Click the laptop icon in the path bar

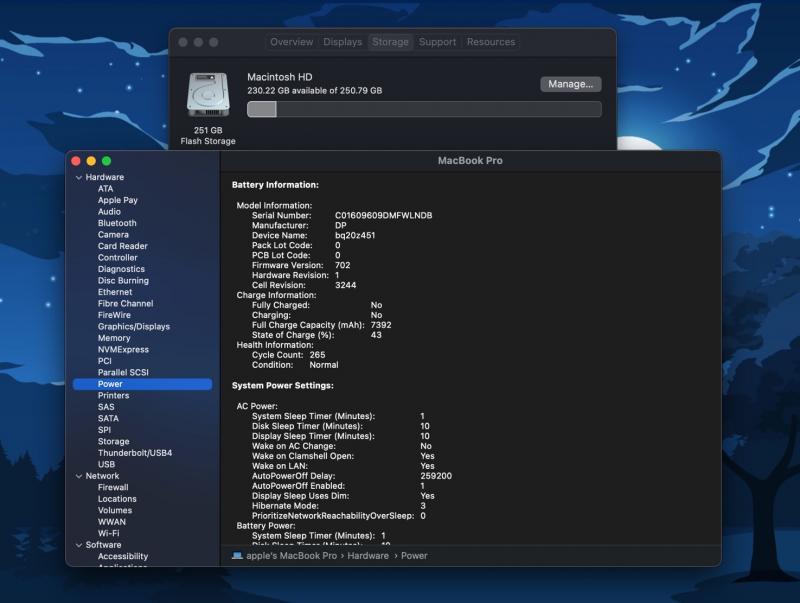[237, 556]
